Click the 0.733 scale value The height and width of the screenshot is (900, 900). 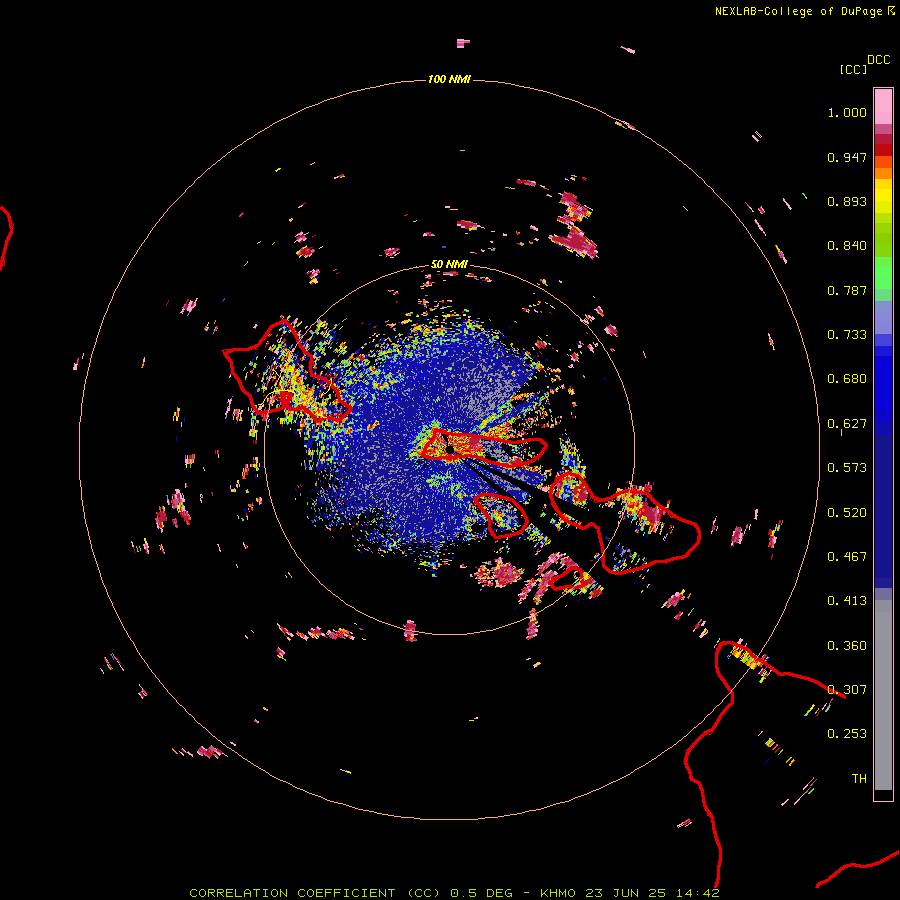[847, 335]
